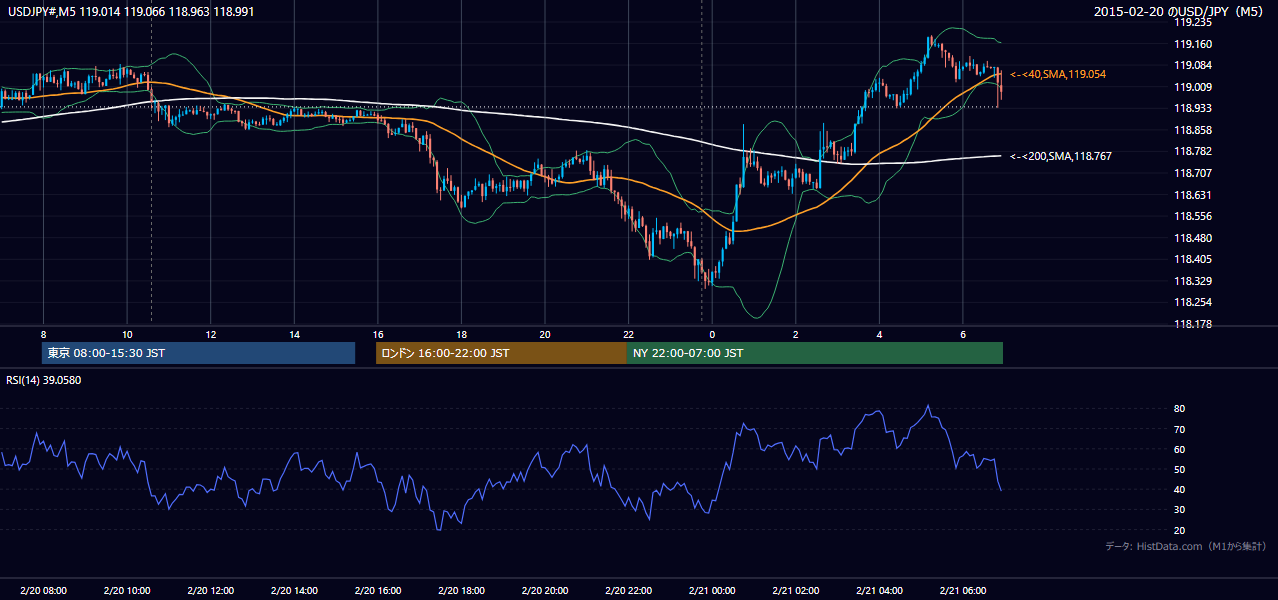Image resolution: width=1278 pixels, height=600 pixels.
Task: Click the 2/21 04:00 time label
Action: click(879, 590)
